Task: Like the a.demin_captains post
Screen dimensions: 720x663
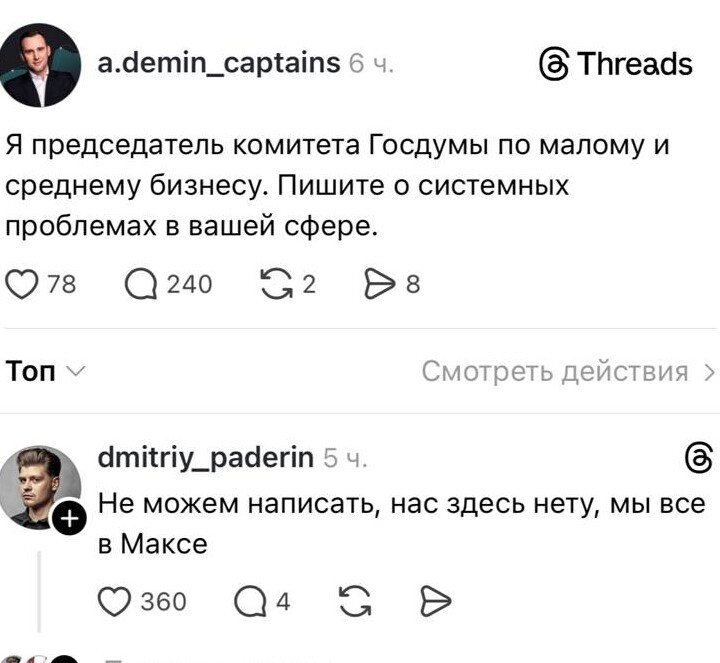Action: tap(24, 285)
